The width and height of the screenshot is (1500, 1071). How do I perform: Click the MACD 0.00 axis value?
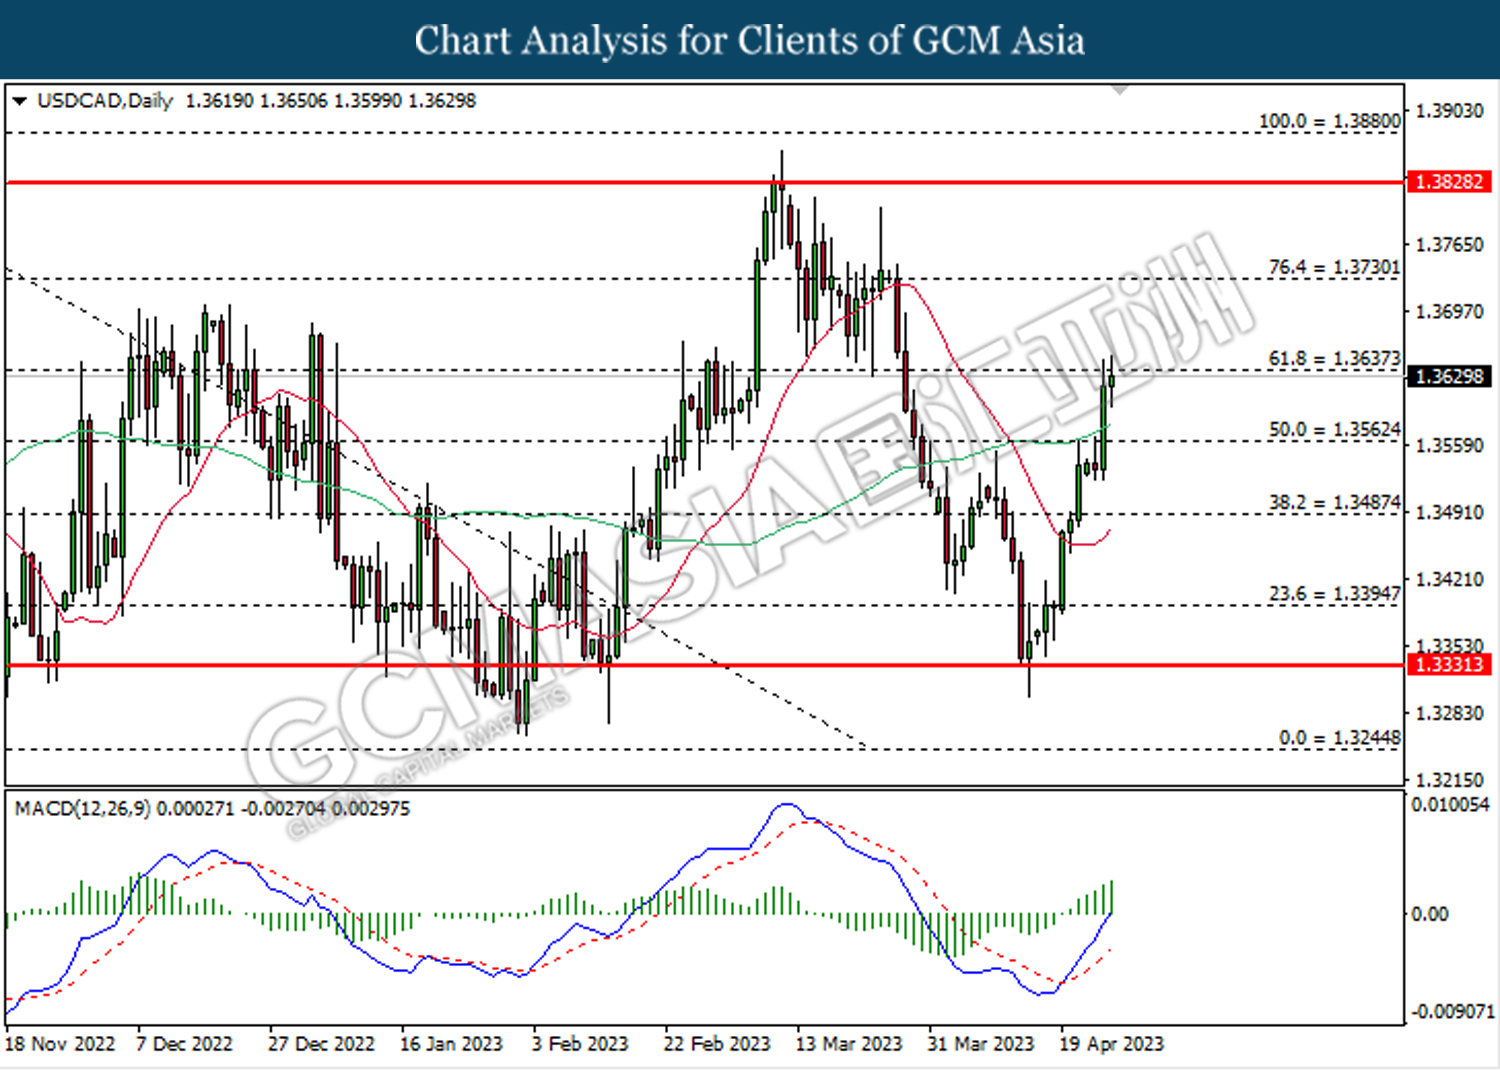point(1429,914)
